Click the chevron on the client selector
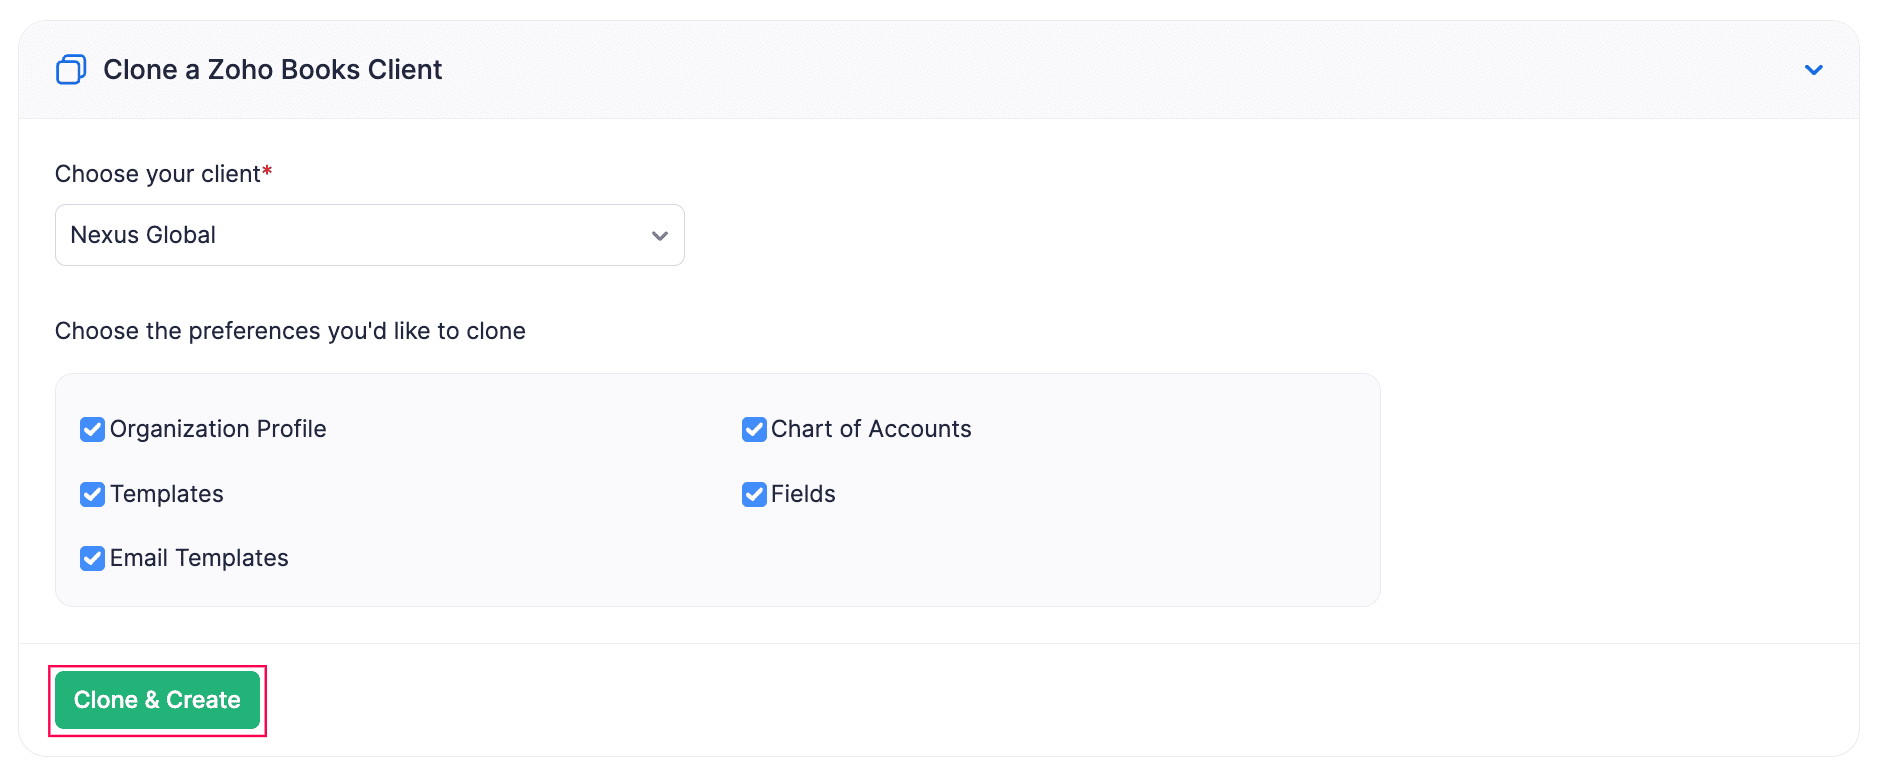Viewport: 1882px width, 778px height. (658, 235)
